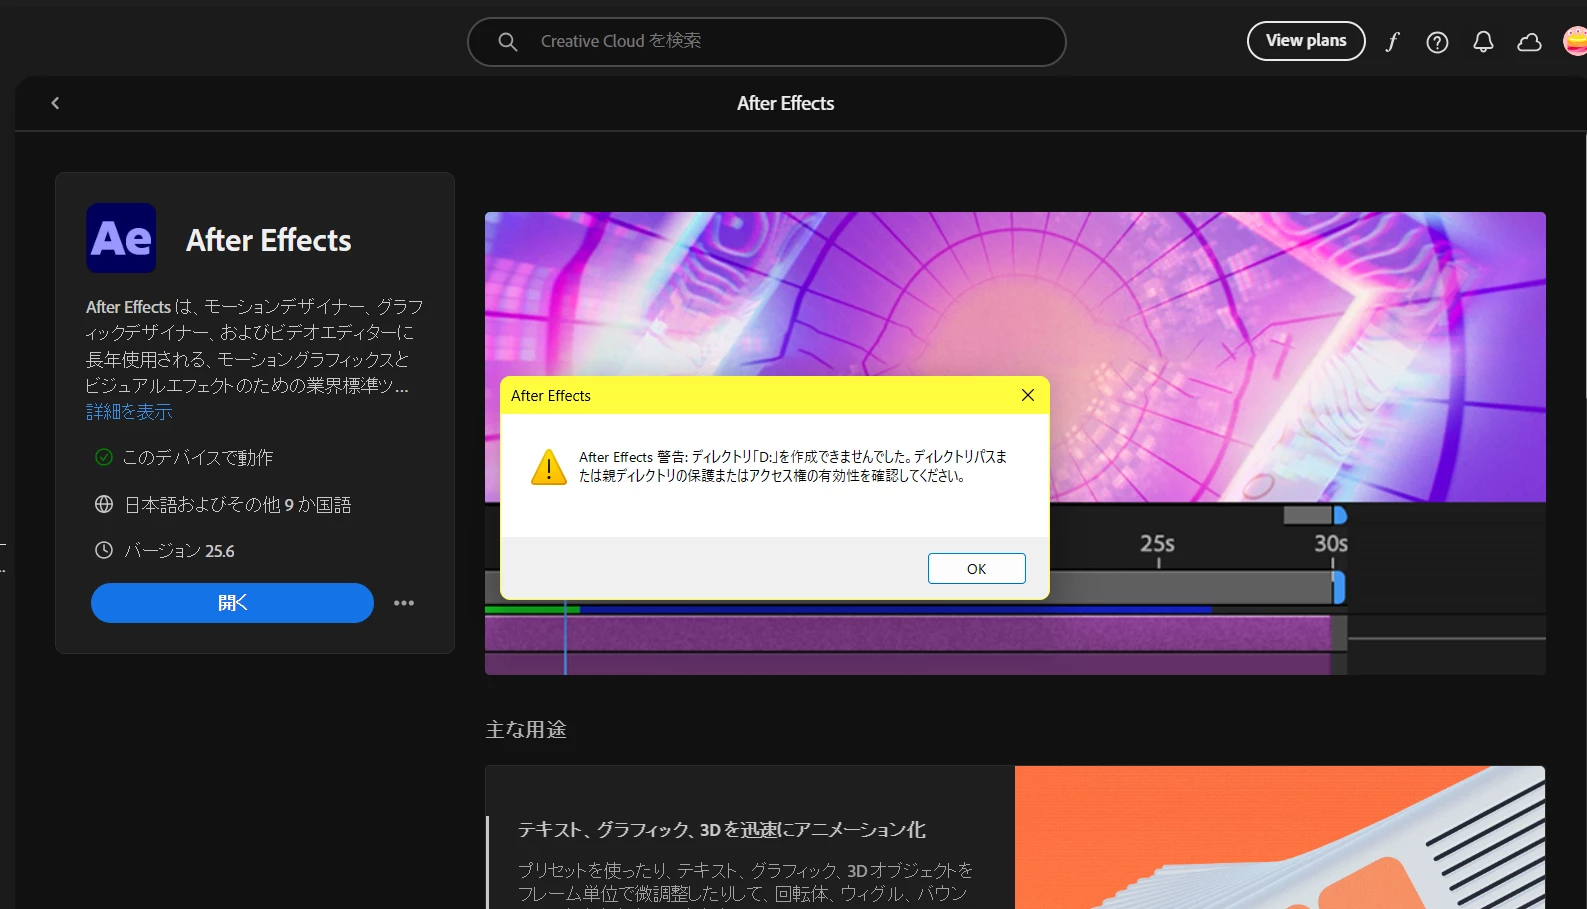Click the After Effects Ae app logo
Viewport: 1587px width, 909px height.
coord(121,238)
